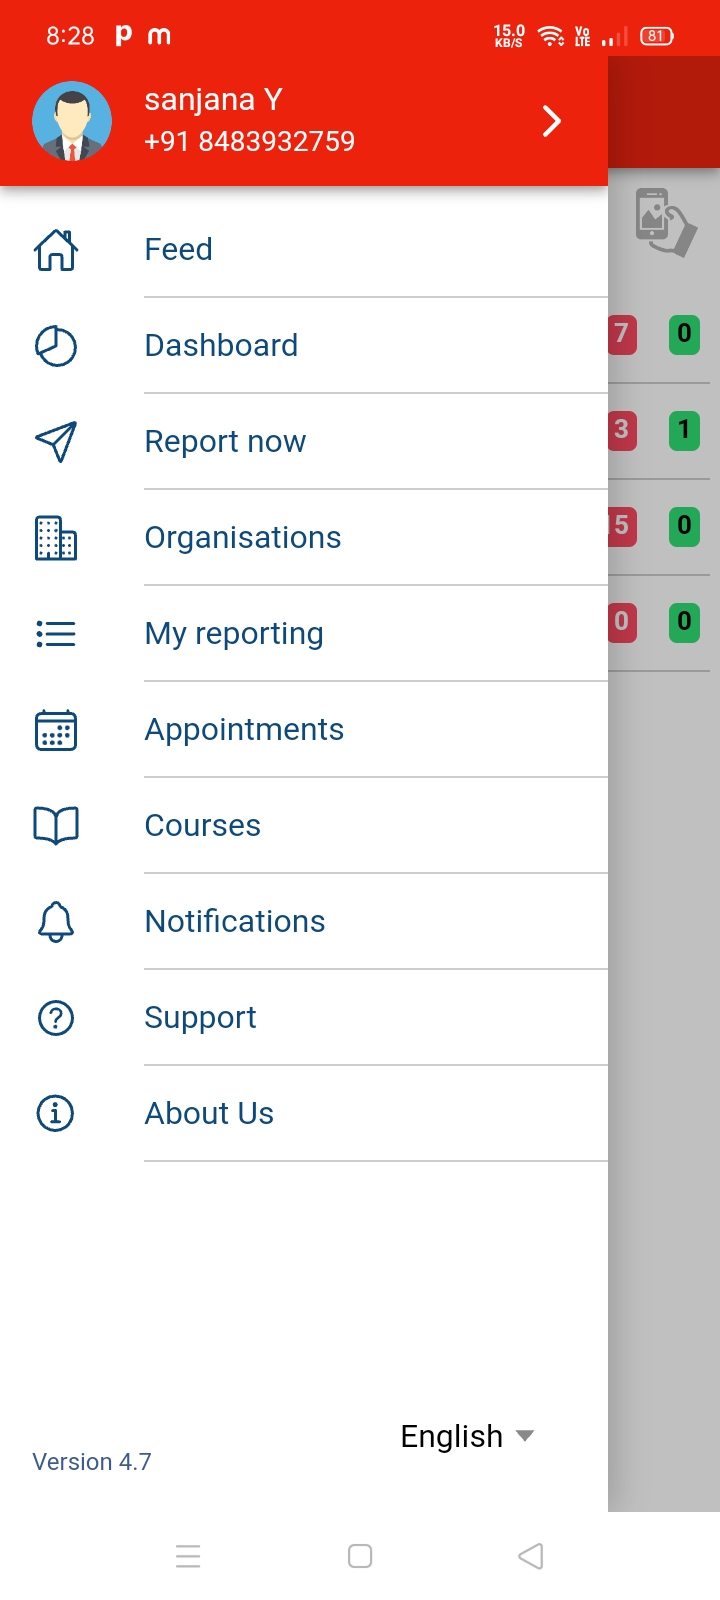This screenshot has width=720, height=1600.
Task: Open the Dashboard menu item
Action: tap(221, 346)
